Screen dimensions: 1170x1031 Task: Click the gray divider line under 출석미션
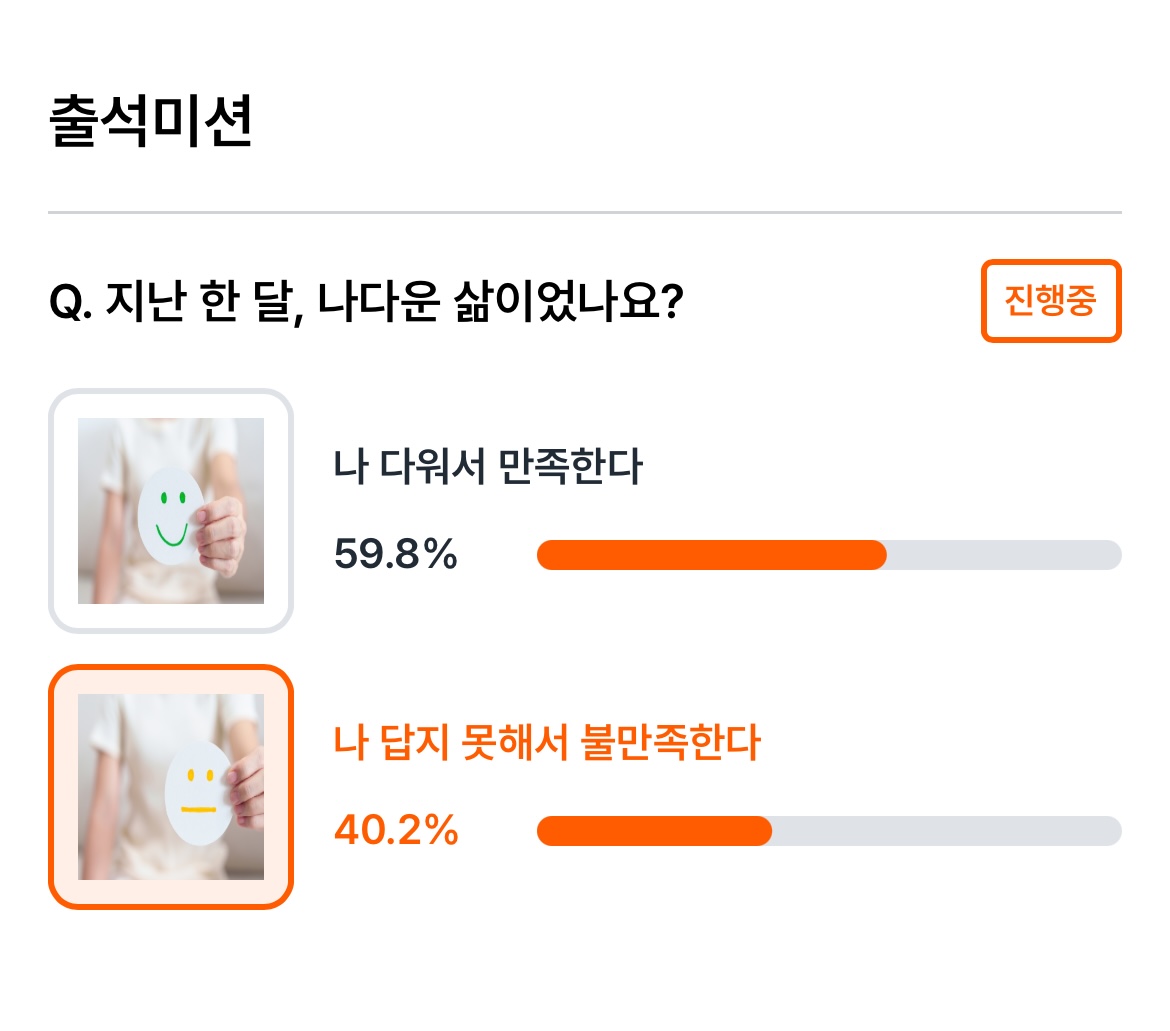click(x=585, y=213)
